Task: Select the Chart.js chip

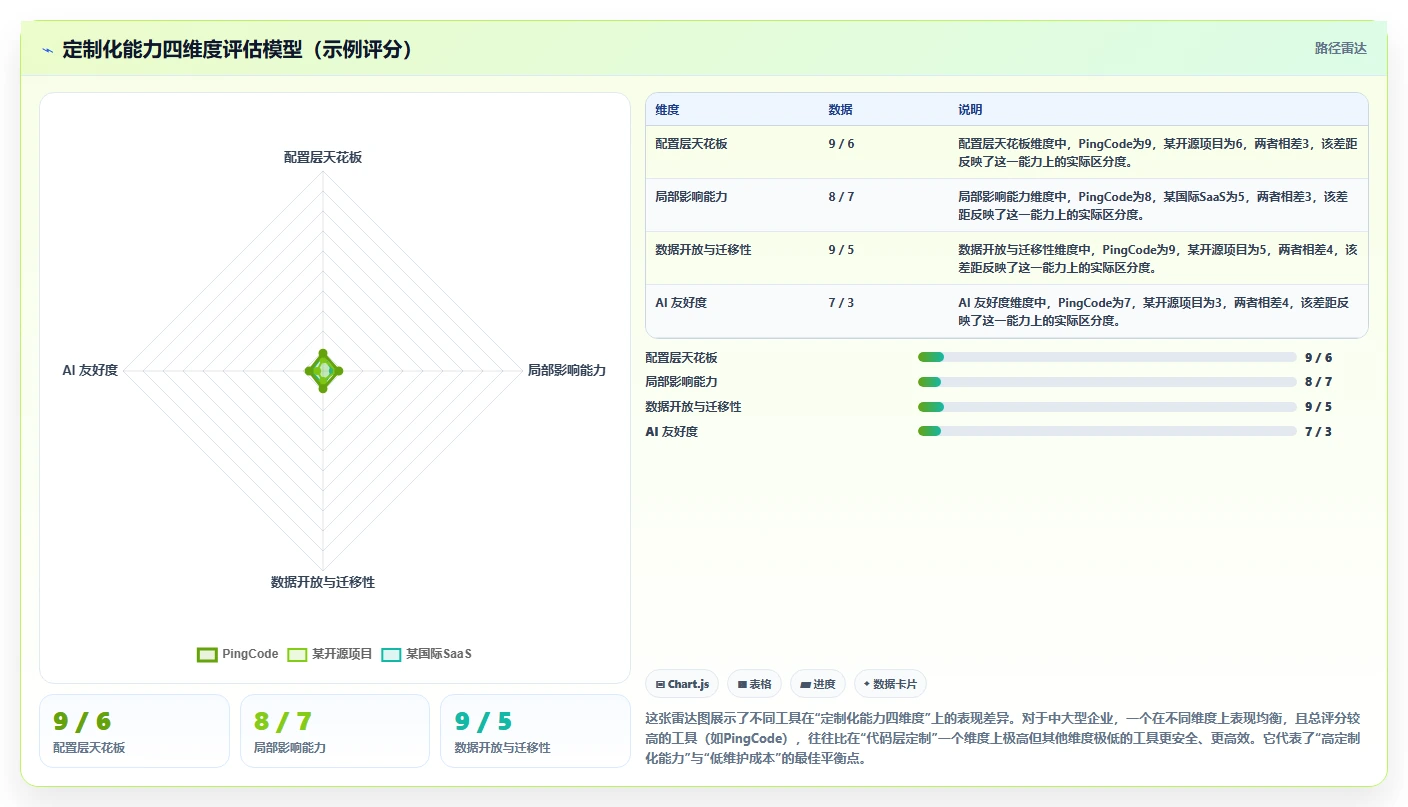Action: pyautogui.click(x=682, y=684)
